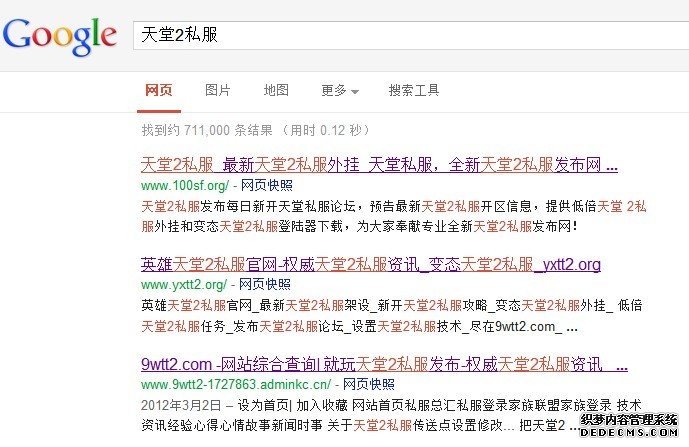Click the www.100sf.org/ URL
The image size is (689, 447).
click(x=185, y=185)
